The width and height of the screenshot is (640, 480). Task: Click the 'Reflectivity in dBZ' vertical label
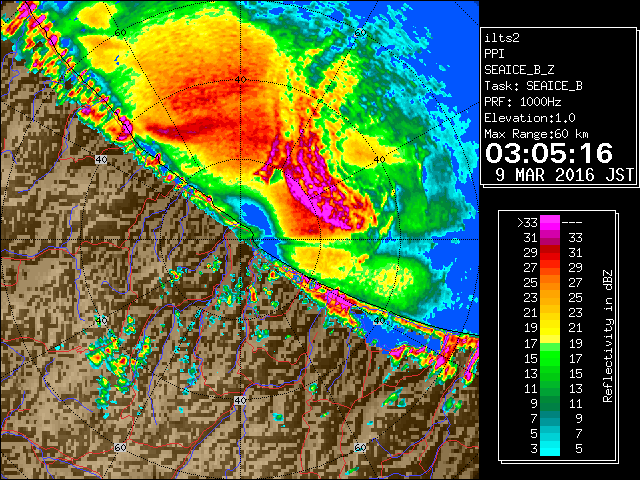click(607, 336)
